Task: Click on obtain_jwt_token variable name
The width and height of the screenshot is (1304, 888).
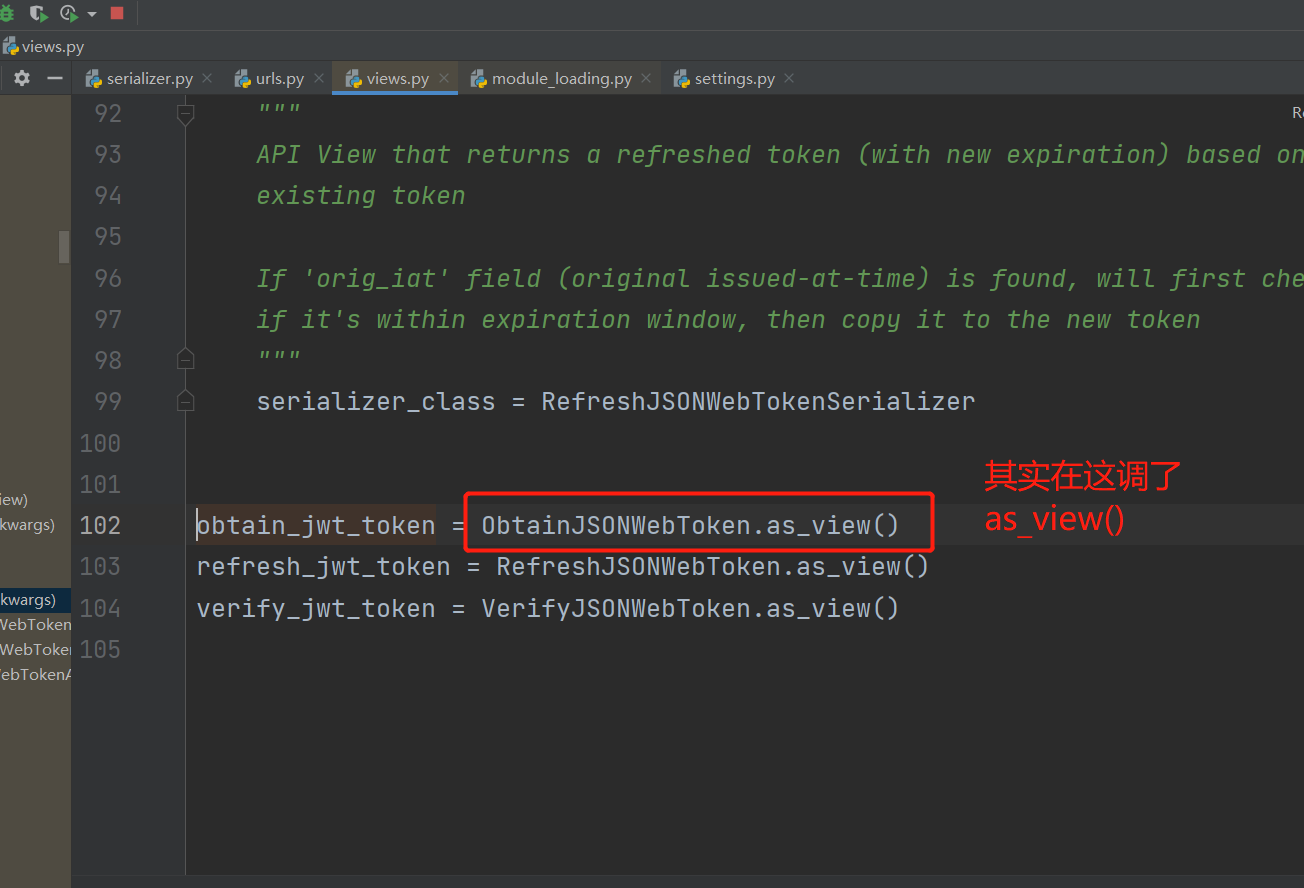Action: tap(316, 525)
